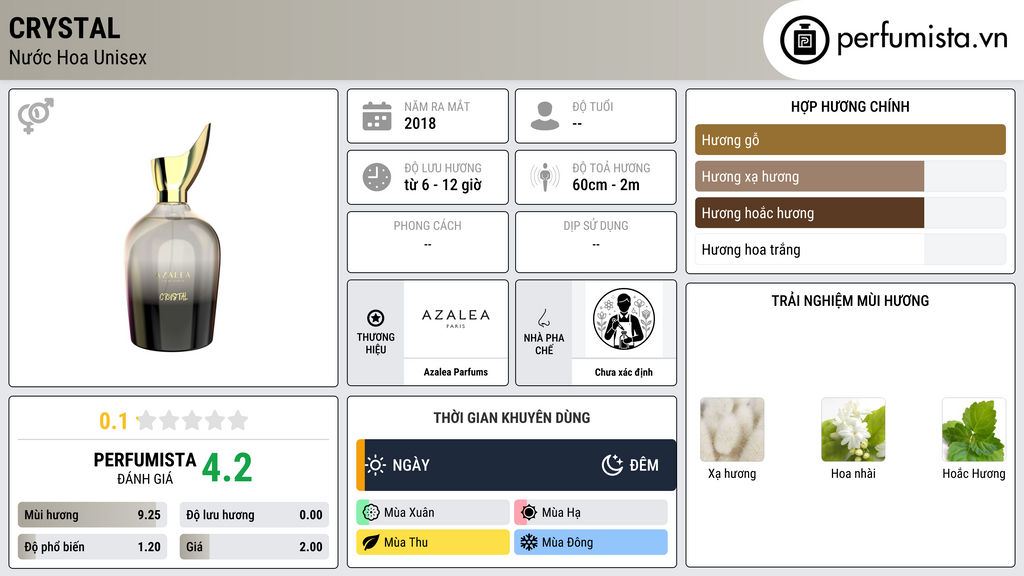
Task: Select the Hoa nhài note image
Action: click(853, 430)
